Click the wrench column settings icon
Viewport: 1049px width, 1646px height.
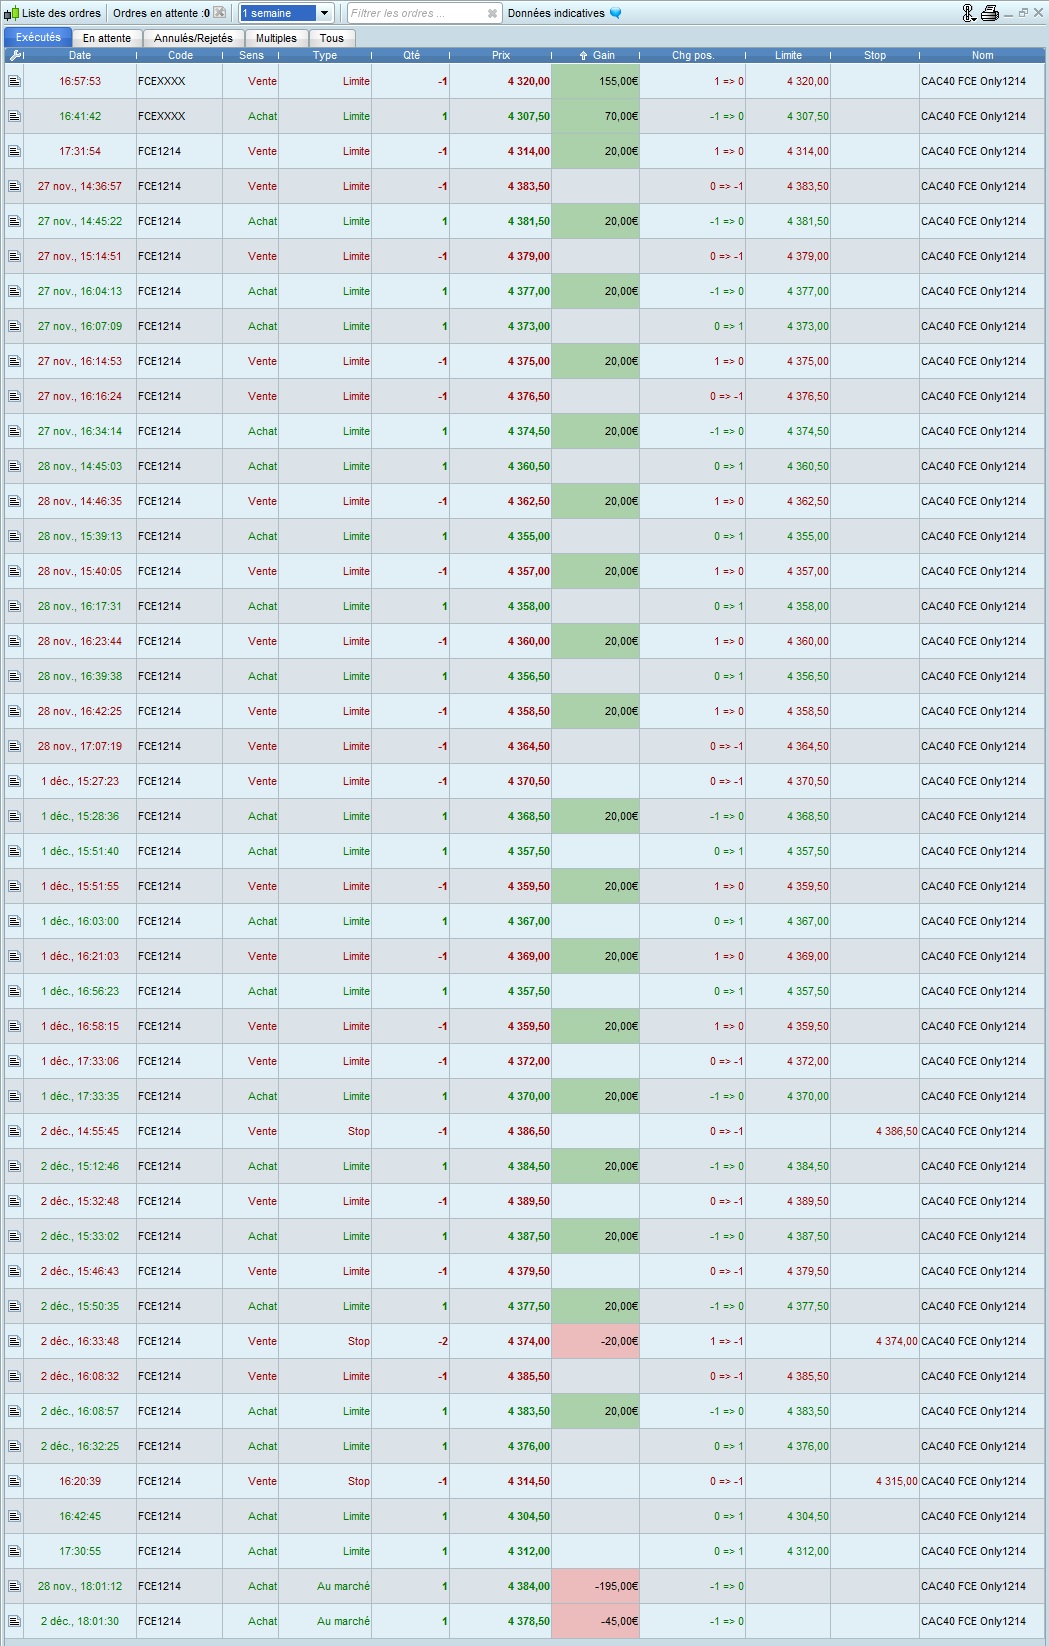(14, 55)
